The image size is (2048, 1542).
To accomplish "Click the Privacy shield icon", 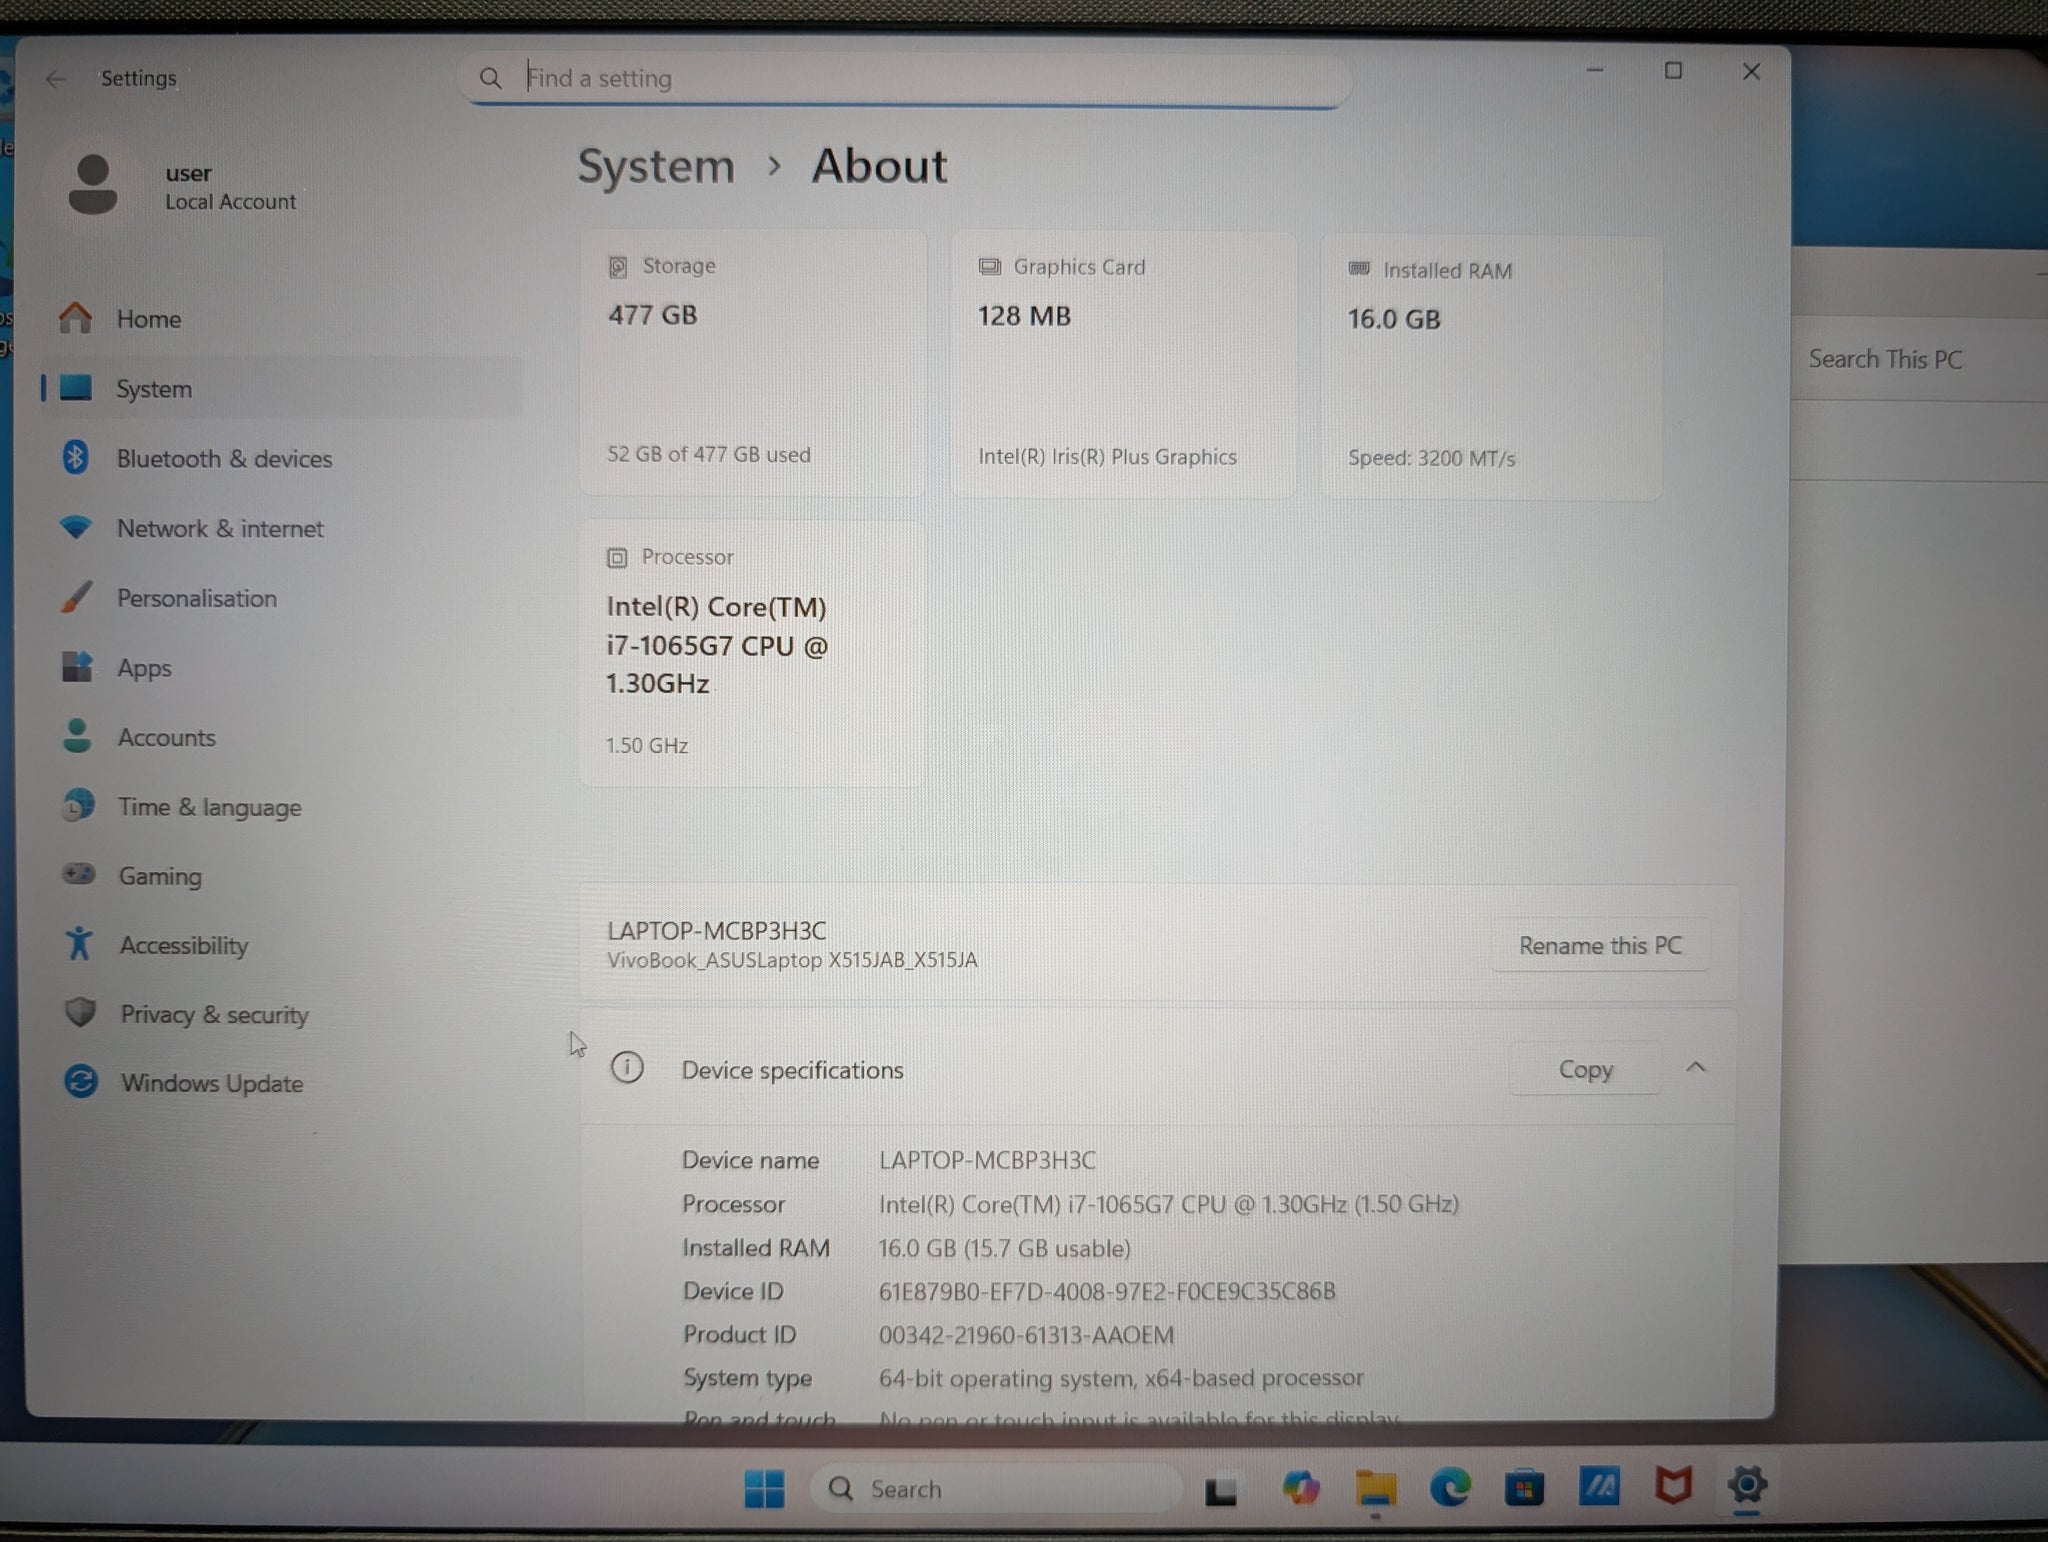I will click(80, 1013).
